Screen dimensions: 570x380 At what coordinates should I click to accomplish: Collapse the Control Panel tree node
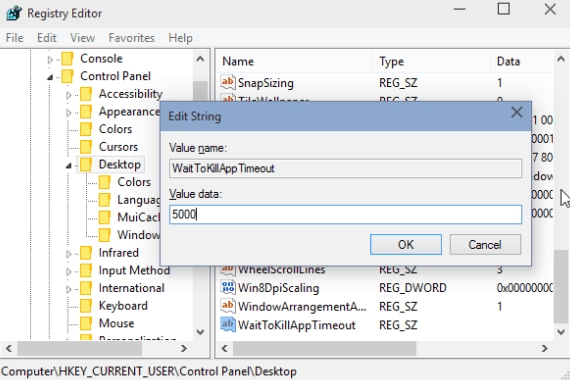pos(50,77)
